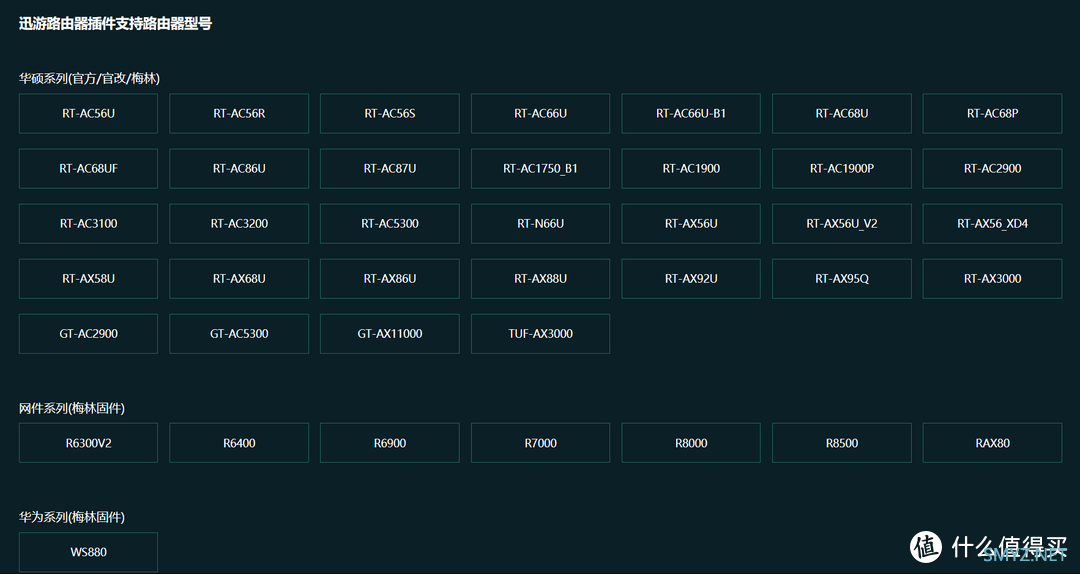This screenshot has height=574, width=1080.
Task: Click the RT-AX68U model box
Action: click(x=239, y=279)
